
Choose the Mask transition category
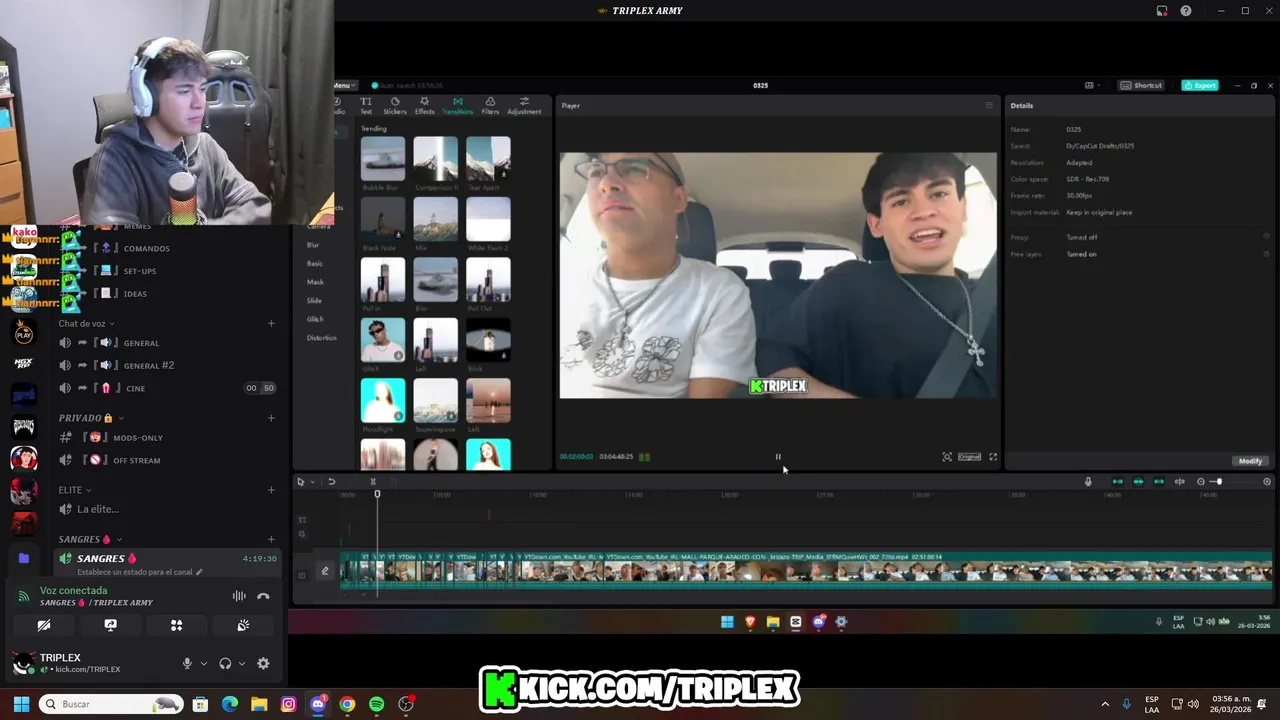tap(314, 282)
